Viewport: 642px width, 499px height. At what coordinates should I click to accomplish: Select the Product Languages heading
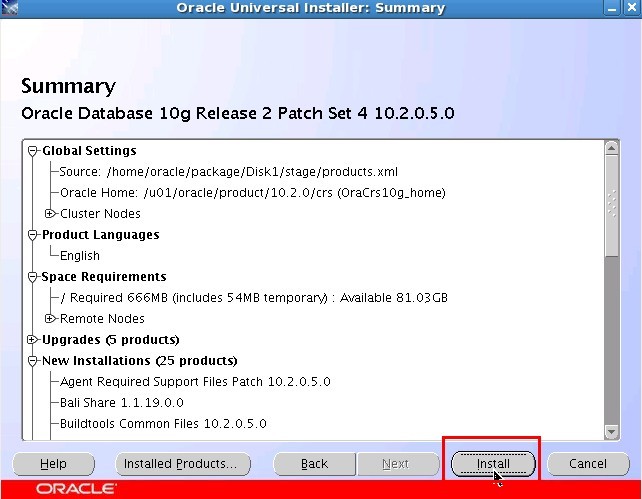(x=101, y=235)
